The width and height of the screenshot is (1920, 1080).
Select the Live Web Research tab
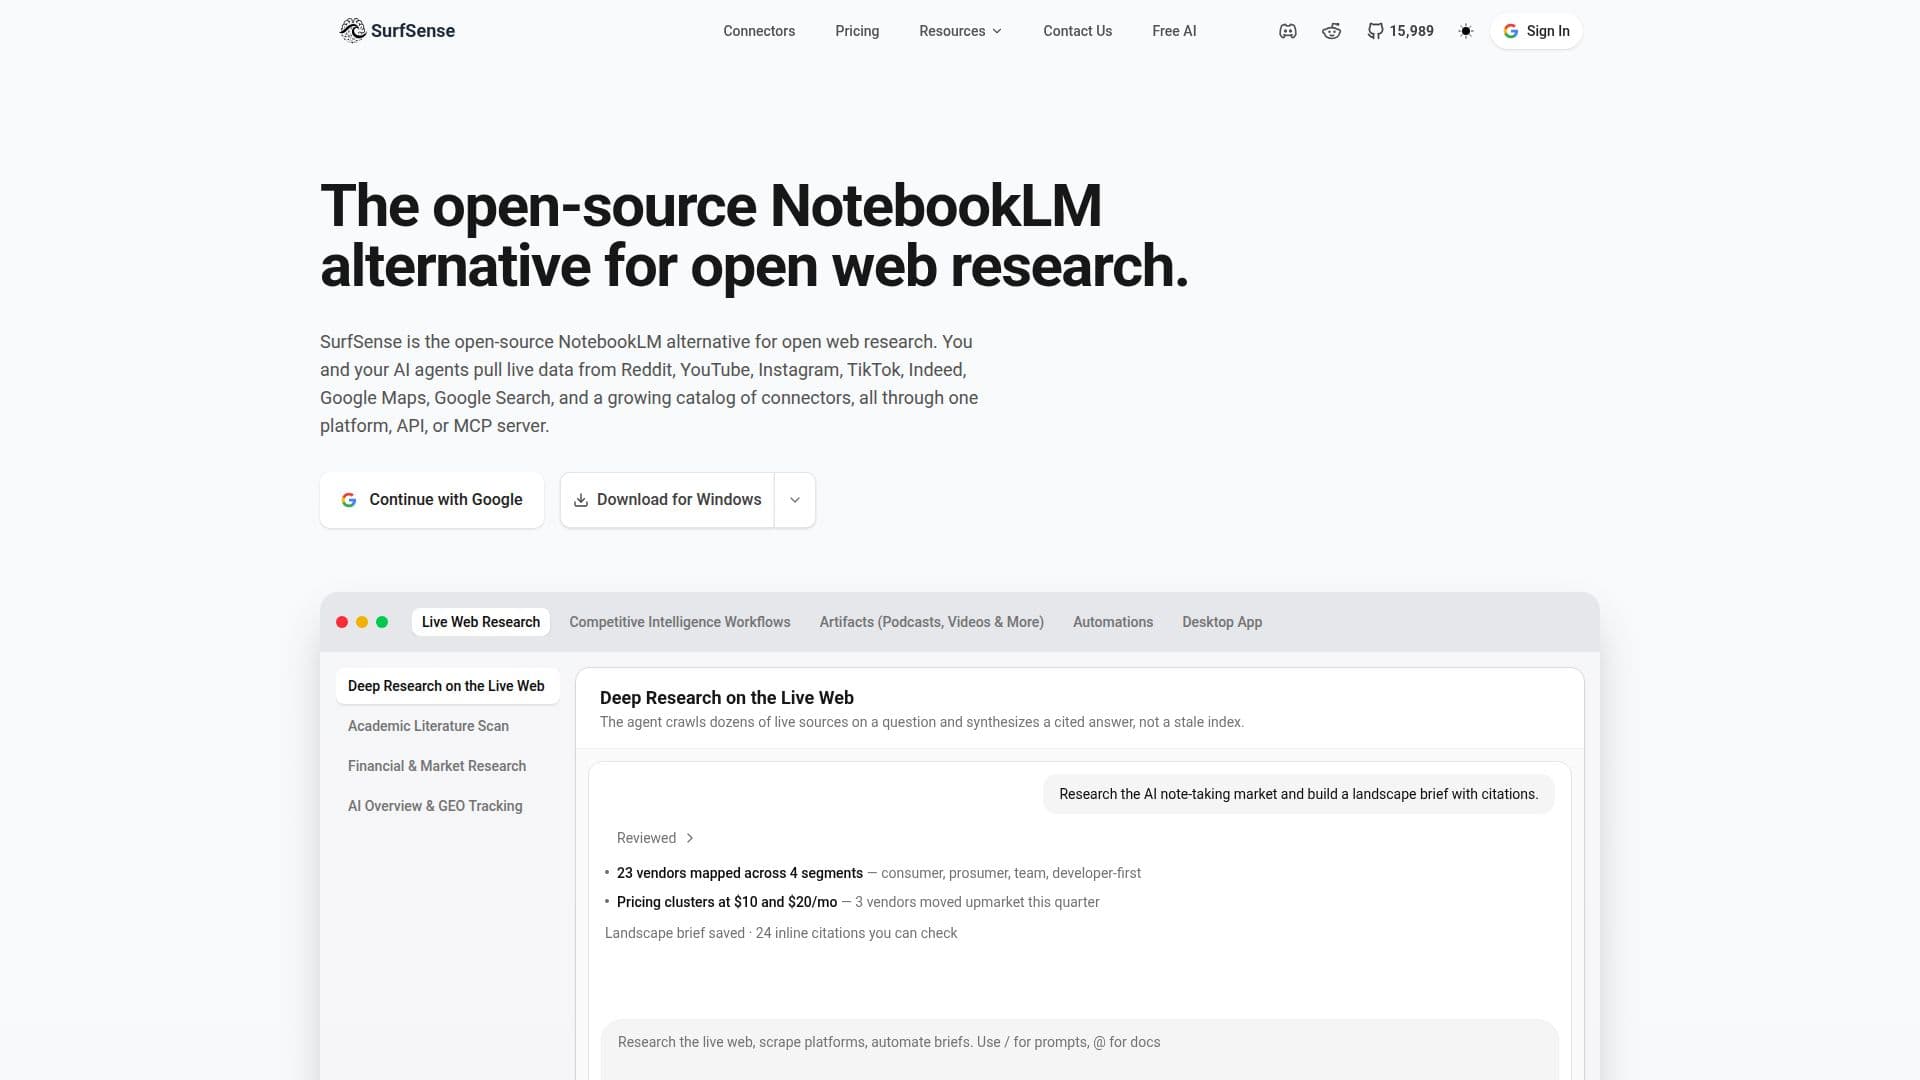[481, 622]
